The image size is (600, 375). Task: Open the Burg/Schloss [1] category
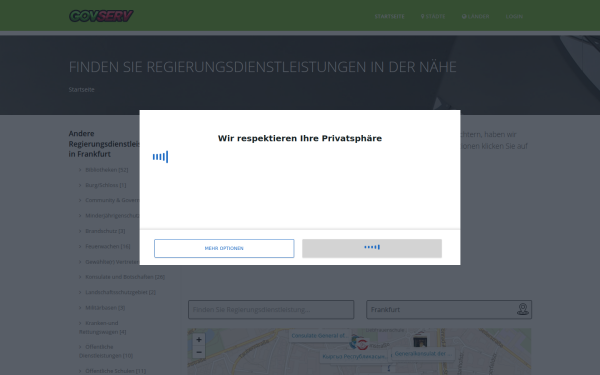105,185
